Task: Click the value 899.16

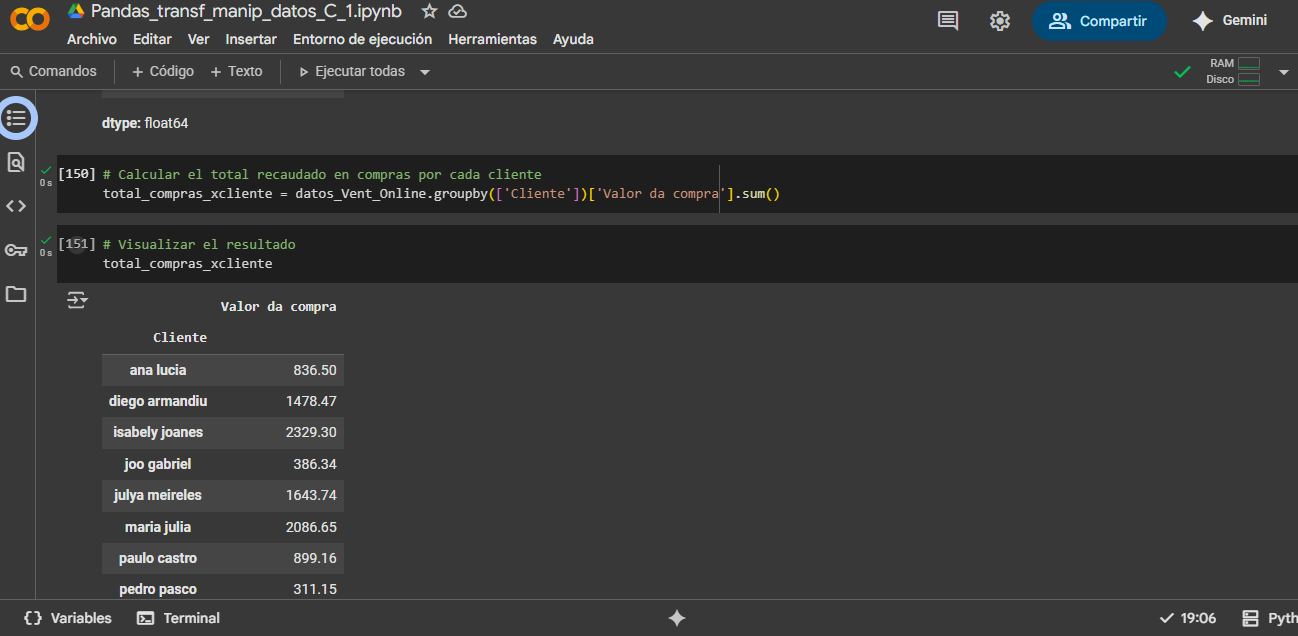Action: [x=315, y=558]
